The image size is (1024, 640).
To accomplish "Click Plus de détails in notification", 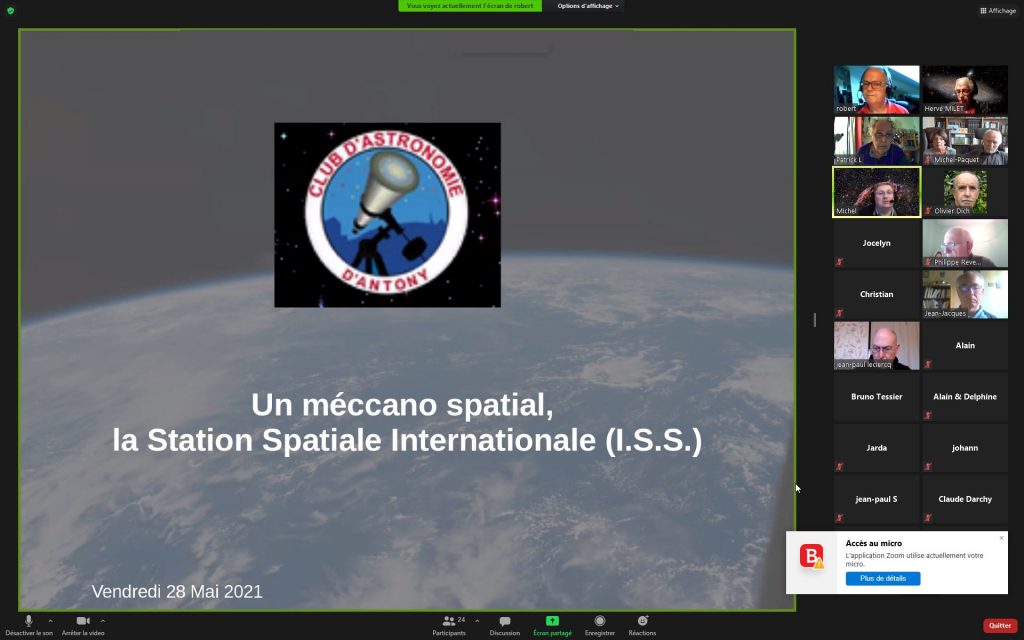I will [883, 579].
